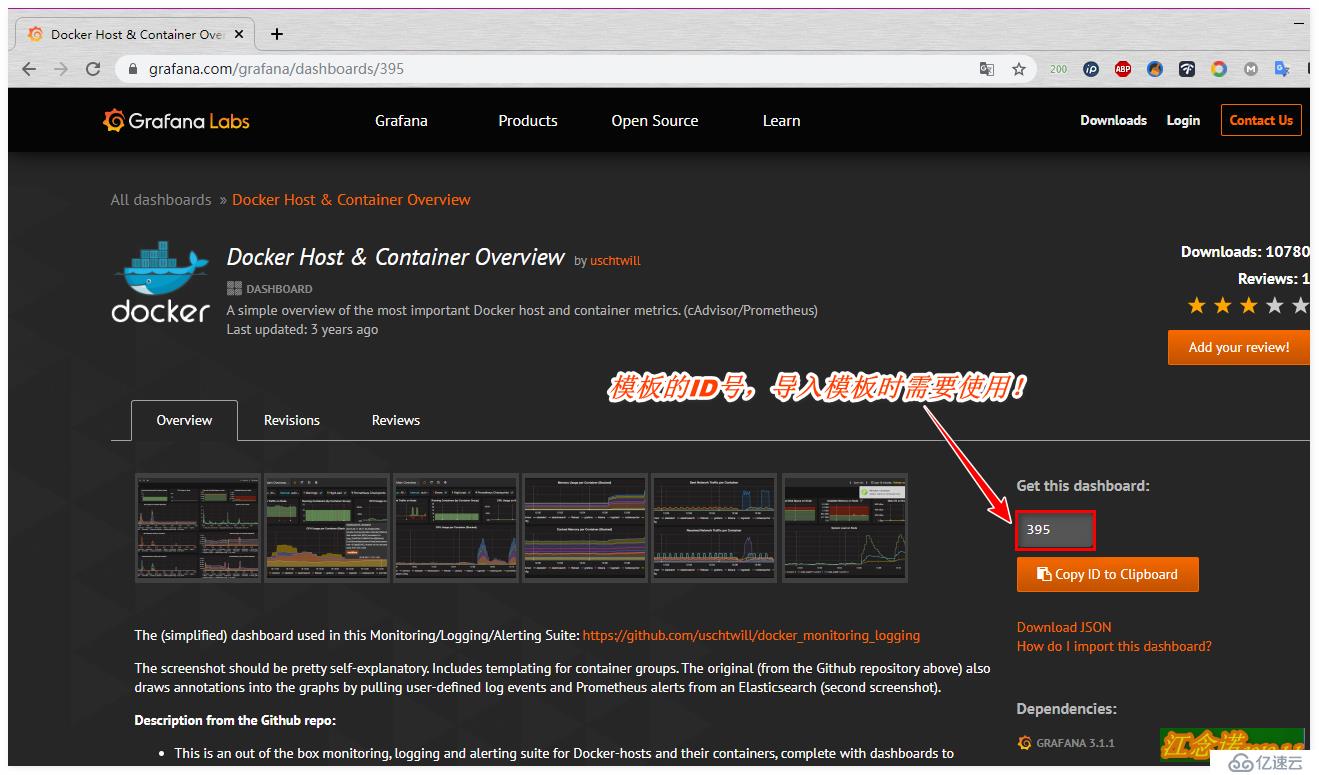Viewport: 1319px width, 775px height.
Task: Open the fifth dashboard screenshot thumbnail
Action: pos(715,527)
